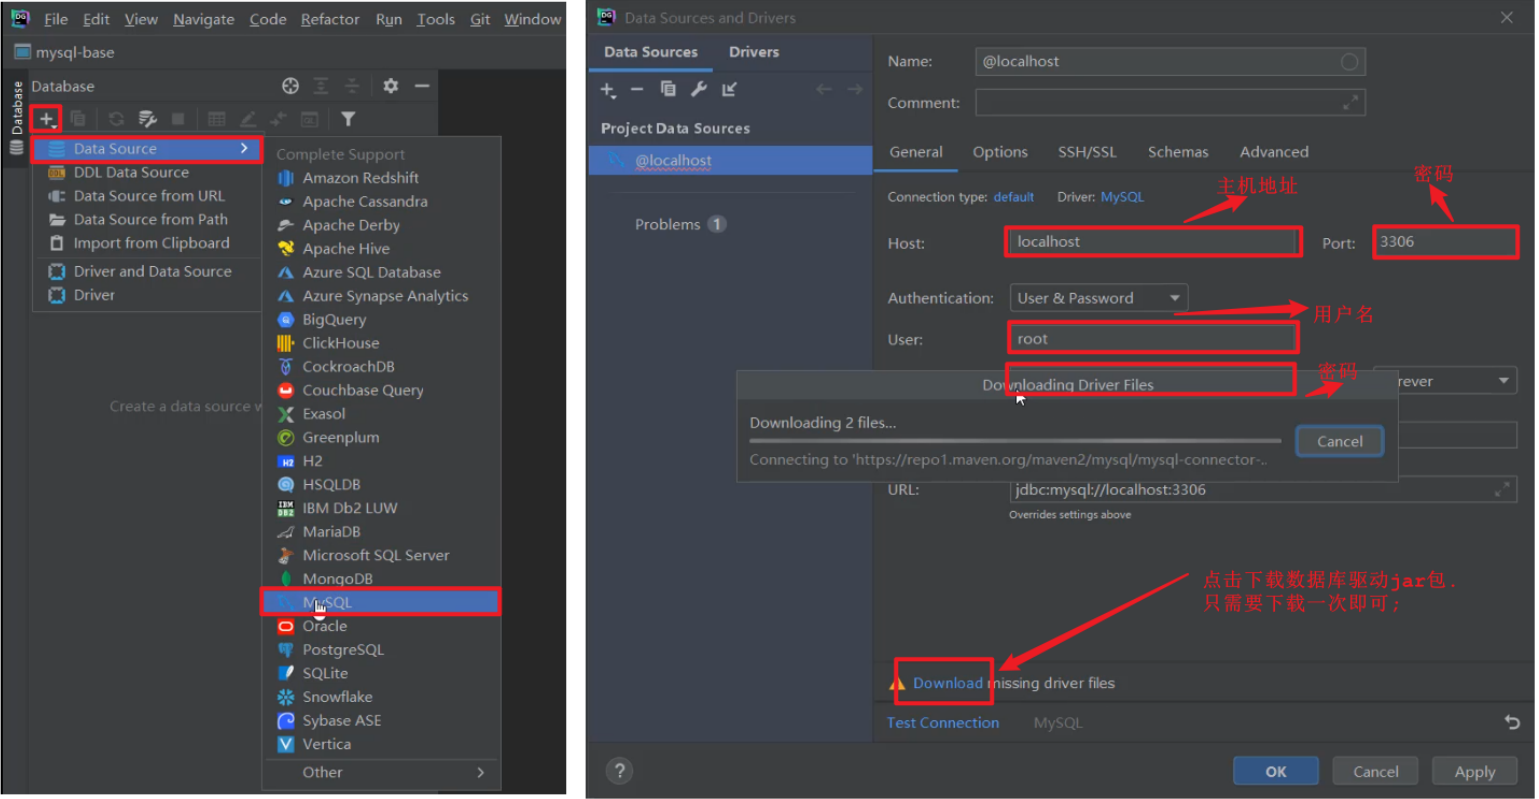Click the question mark Help button

point(620,771)
